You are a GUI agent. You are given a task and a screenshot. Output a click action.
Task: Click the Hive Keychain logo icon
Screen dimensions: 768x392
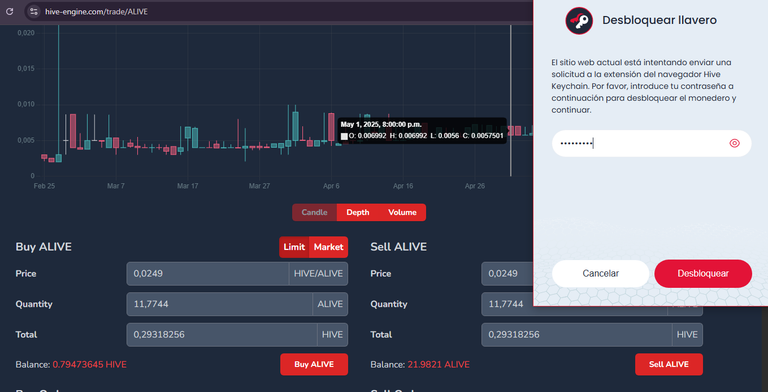coord(579,21)
